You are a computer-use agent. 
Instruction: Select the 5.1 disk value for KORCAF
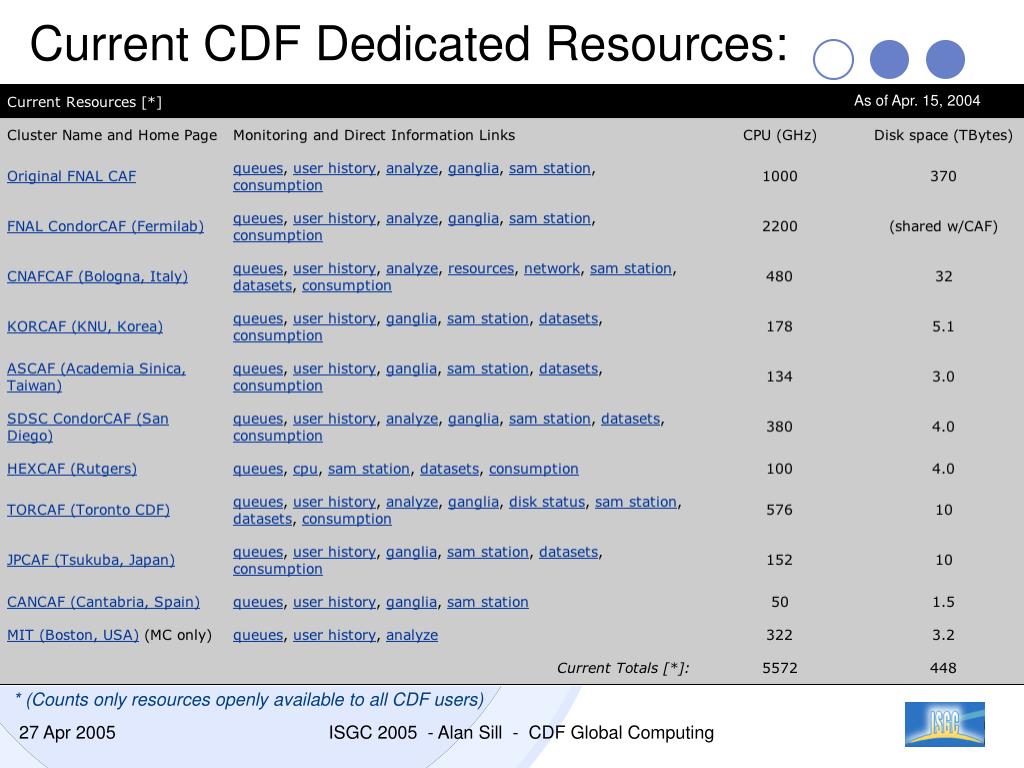pyautogui.click(x=943, y=327)
